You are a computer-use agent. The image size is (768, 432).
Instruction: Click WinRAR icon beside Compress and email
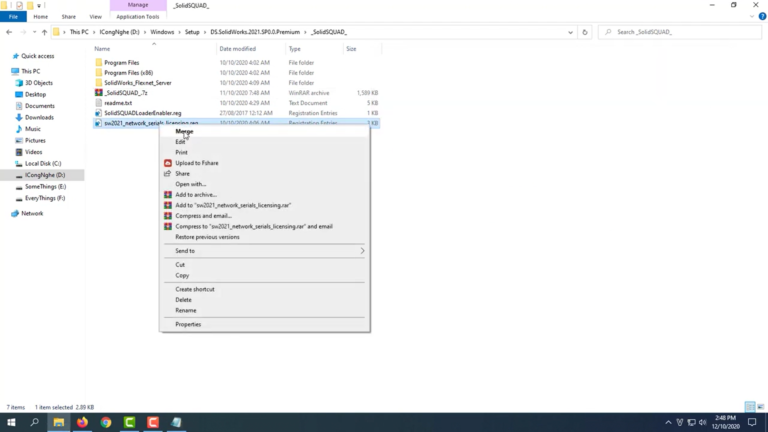coord(168,216)
